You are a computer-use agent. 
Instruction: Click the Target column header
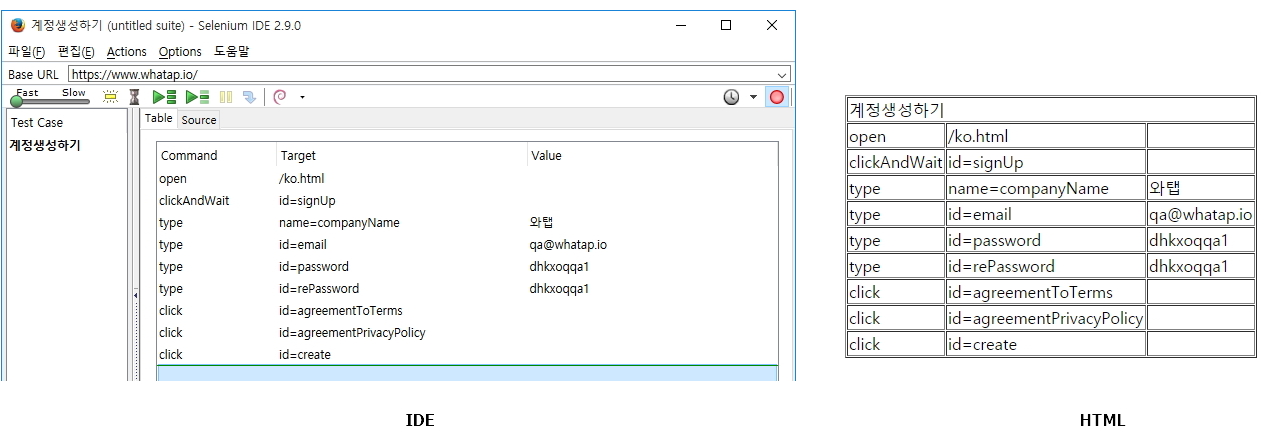(402, 155)
